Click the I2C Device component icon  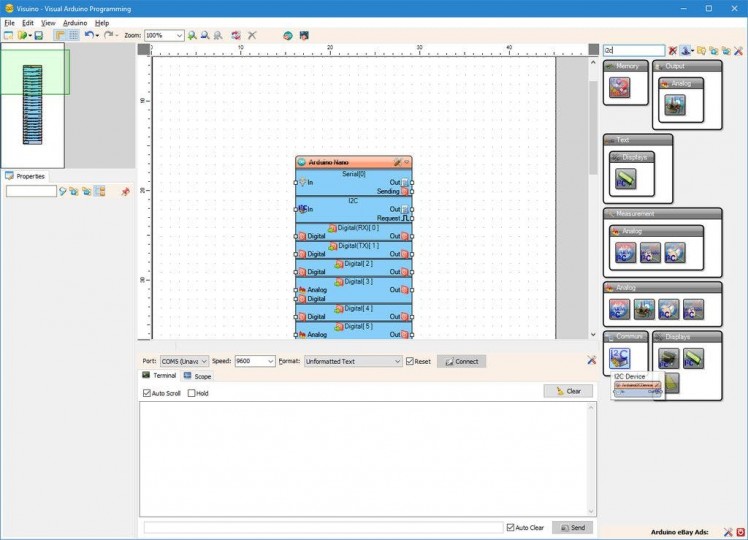coord(620,356)
